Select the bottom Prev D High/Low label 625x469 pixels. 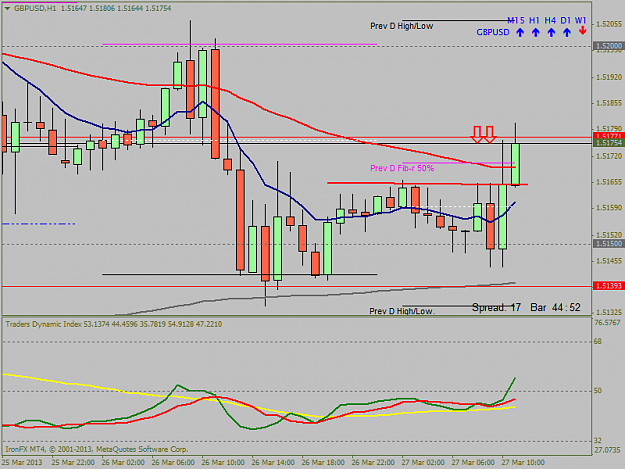pos(401,311)
